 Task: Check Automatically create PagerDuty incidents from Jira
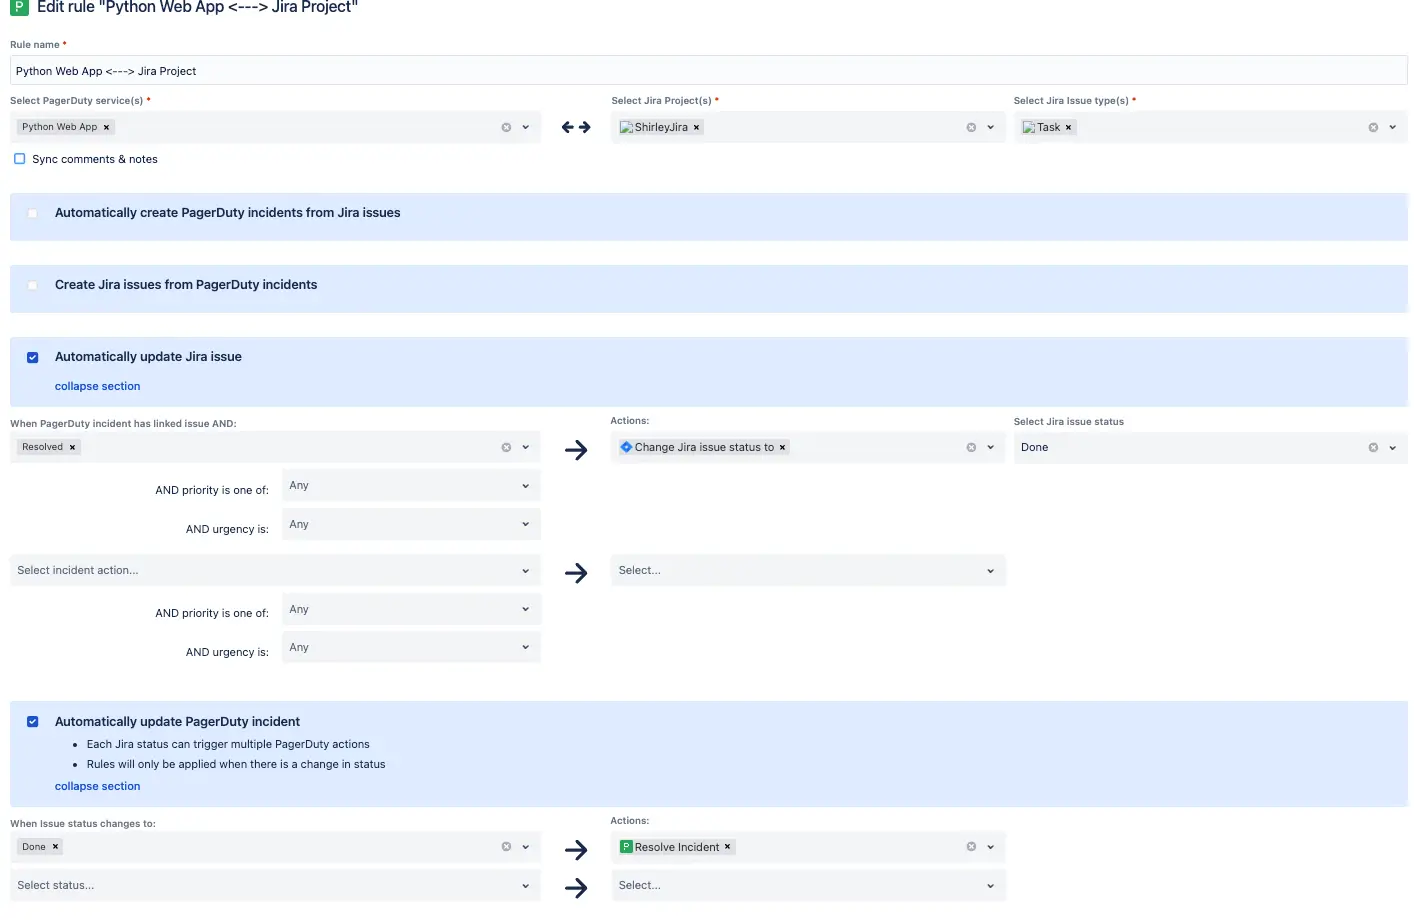33,213
